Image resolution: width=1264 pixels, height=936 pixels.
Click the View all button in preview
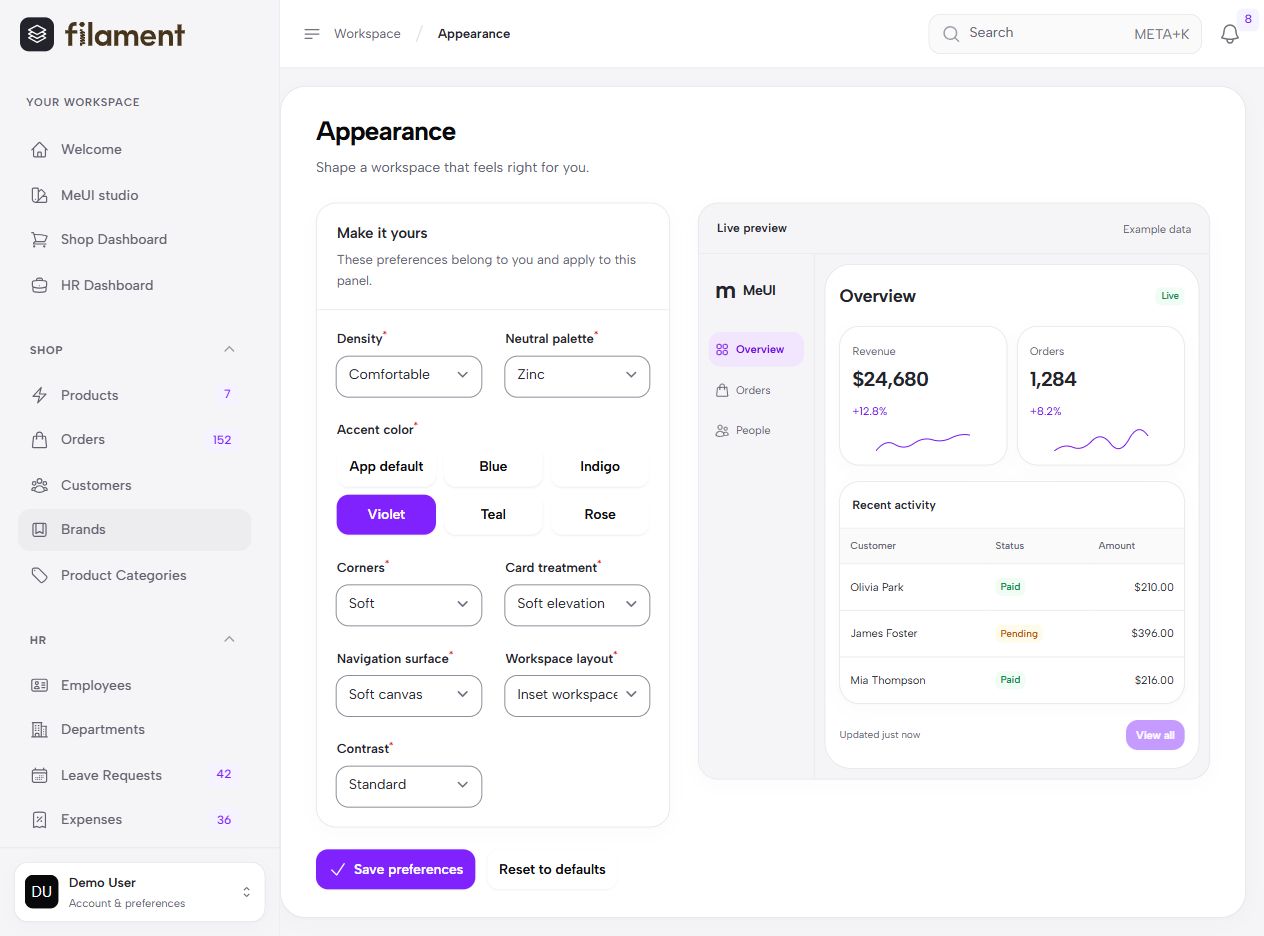pos(1155,735)
